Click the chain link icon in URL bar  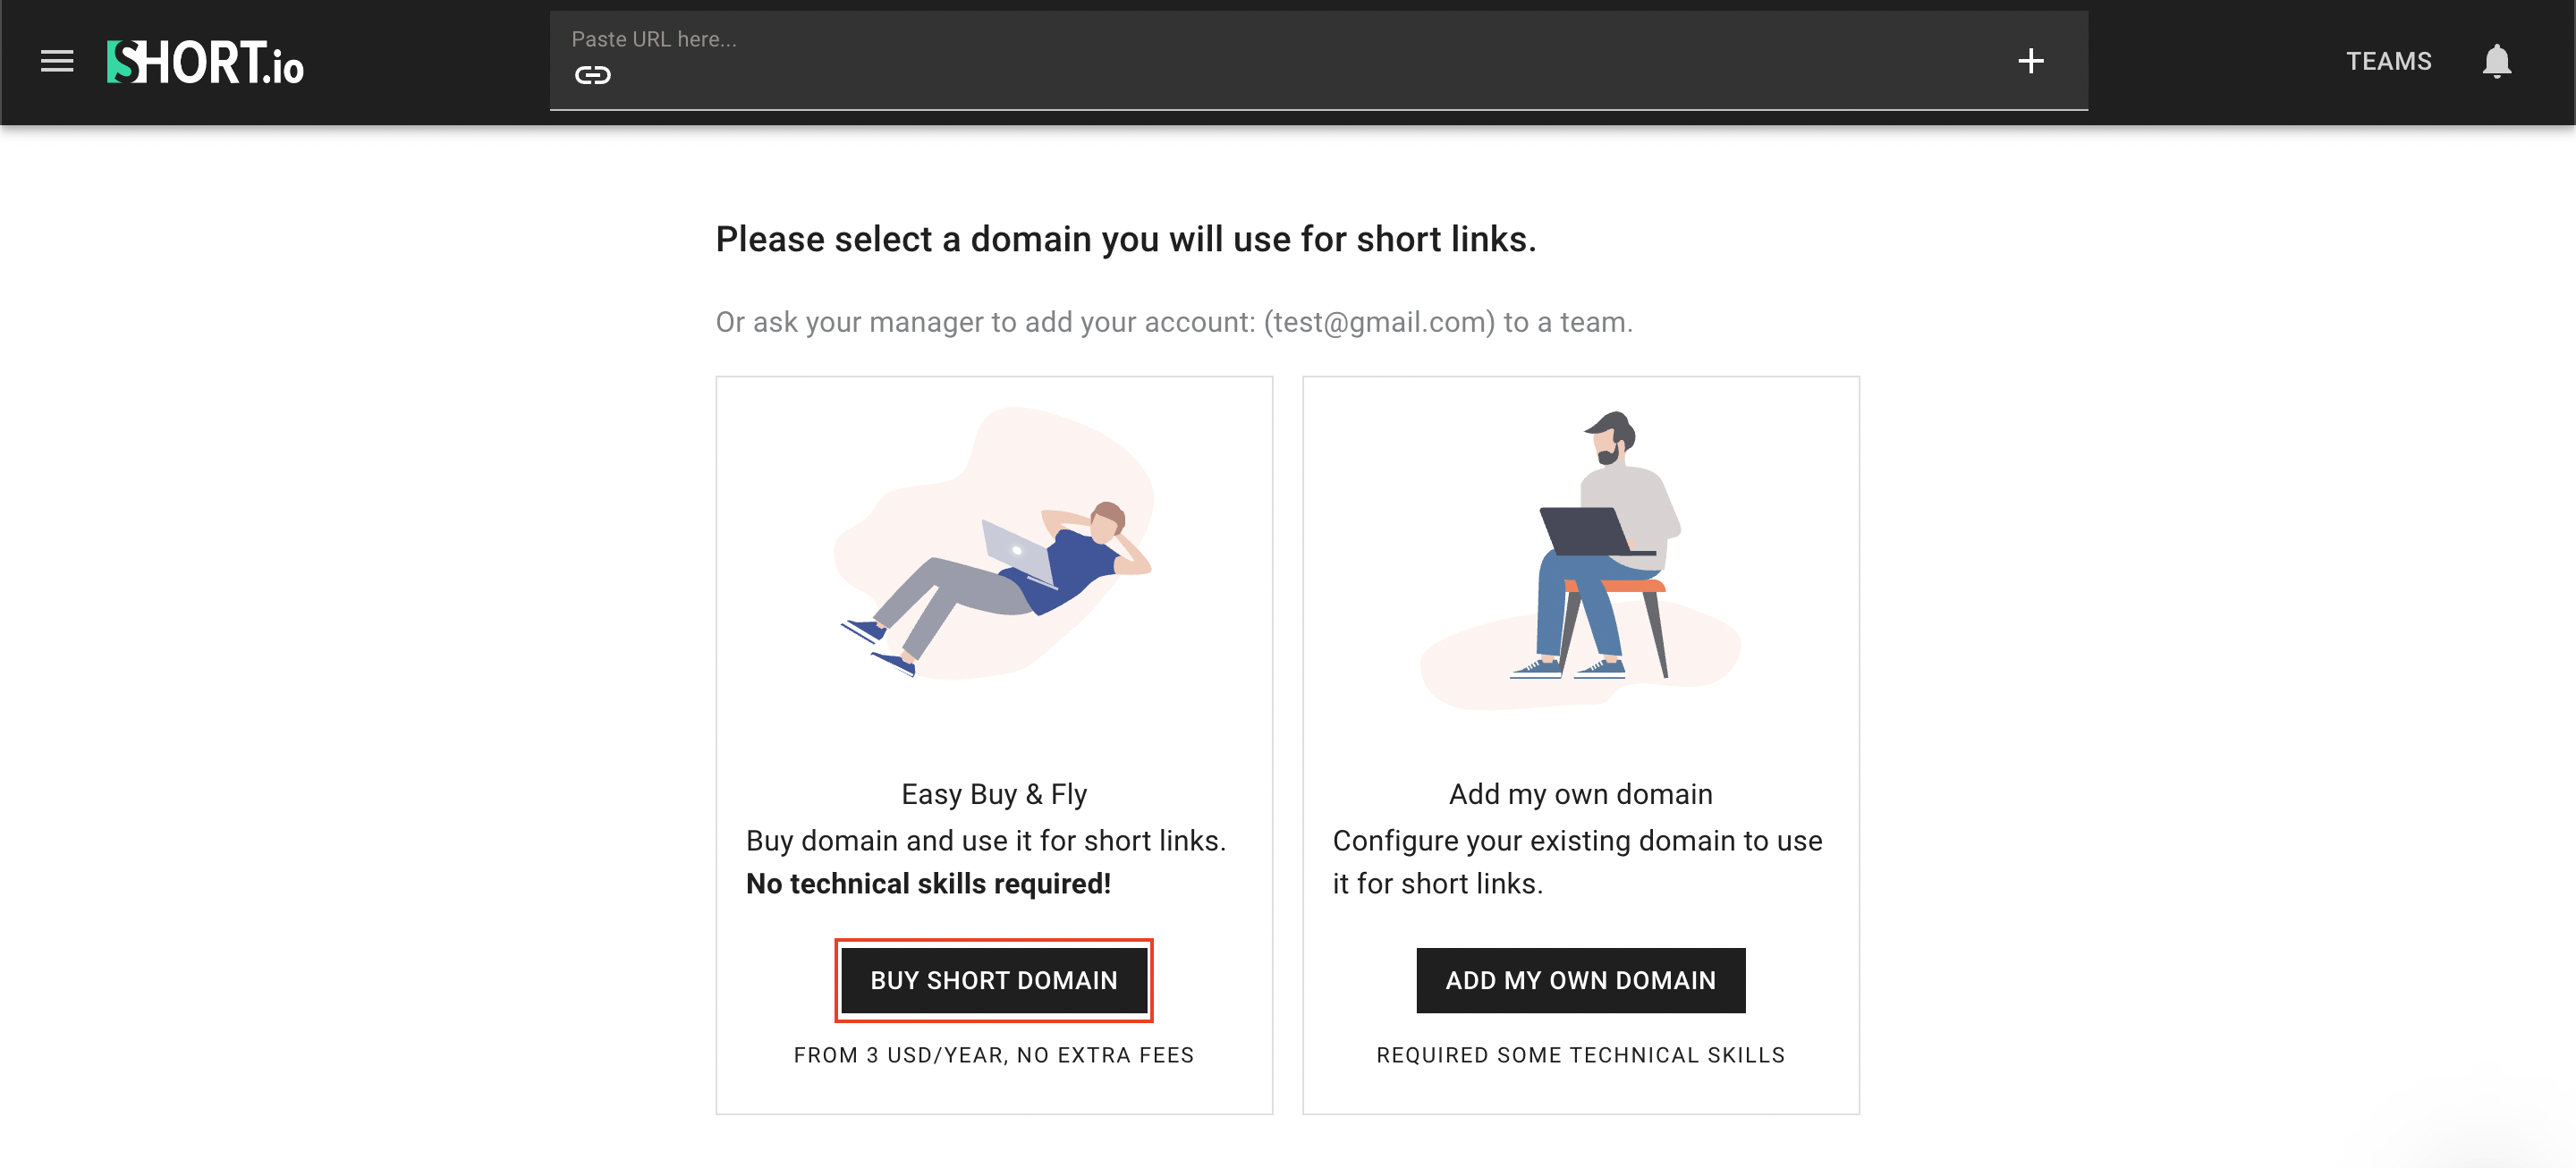click(592, 75)
